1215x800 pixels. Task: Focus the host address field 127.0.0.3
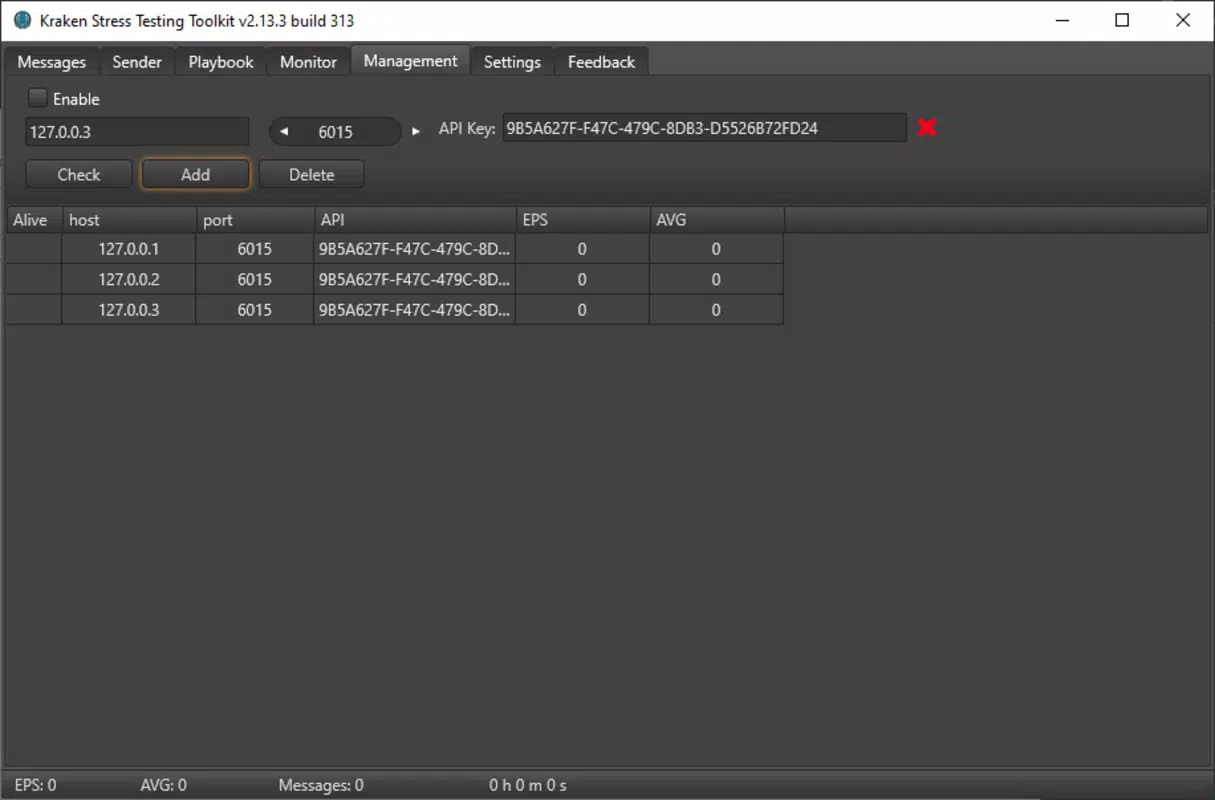tap(137, 131)
